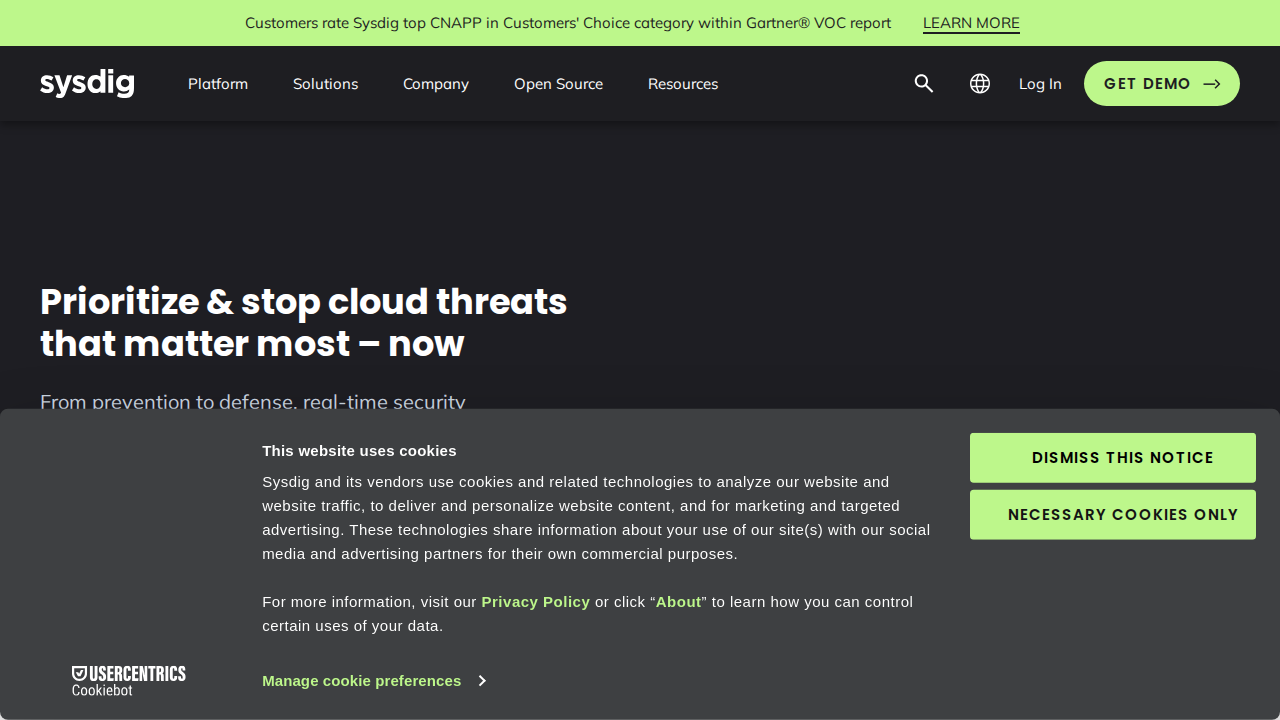Viewport: 1280px width, 720px height.
Task: Open the Privacy Policy link
Action: [x=536, y=602]
